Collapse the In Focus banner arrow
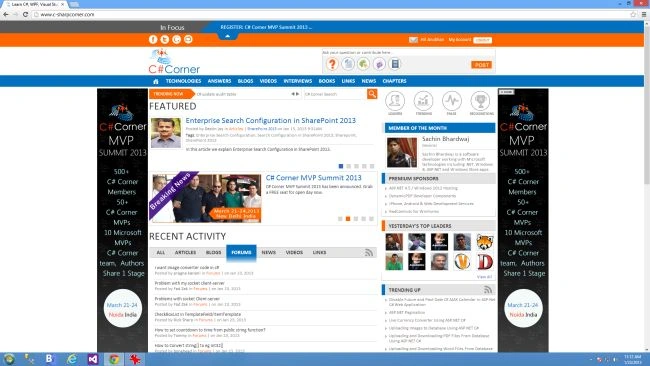 click(x=227, y=36)
